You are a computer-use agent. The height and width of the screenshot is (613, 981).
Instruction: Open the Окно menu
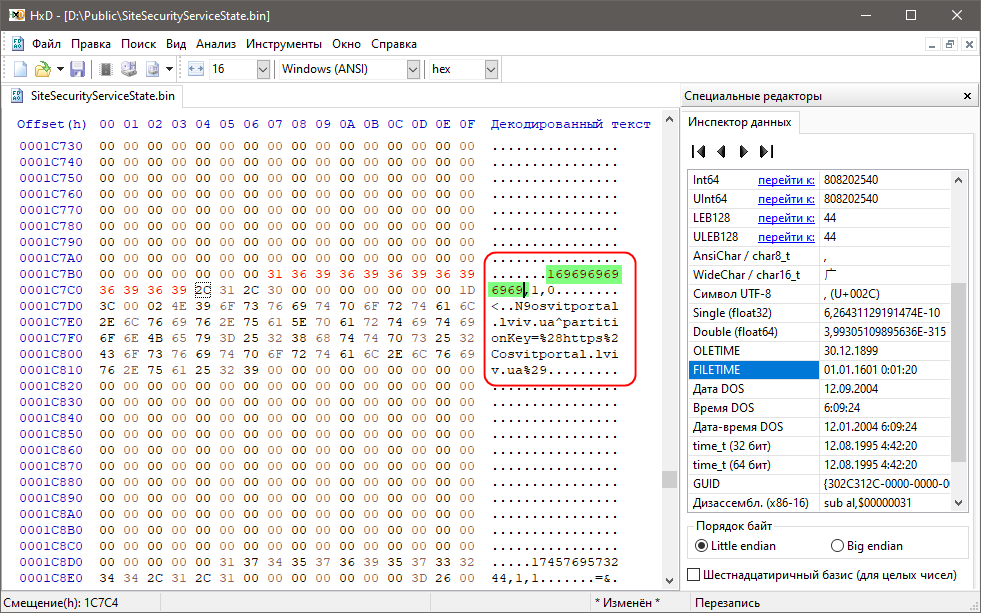pyautogui.click(x=346, y=44)
